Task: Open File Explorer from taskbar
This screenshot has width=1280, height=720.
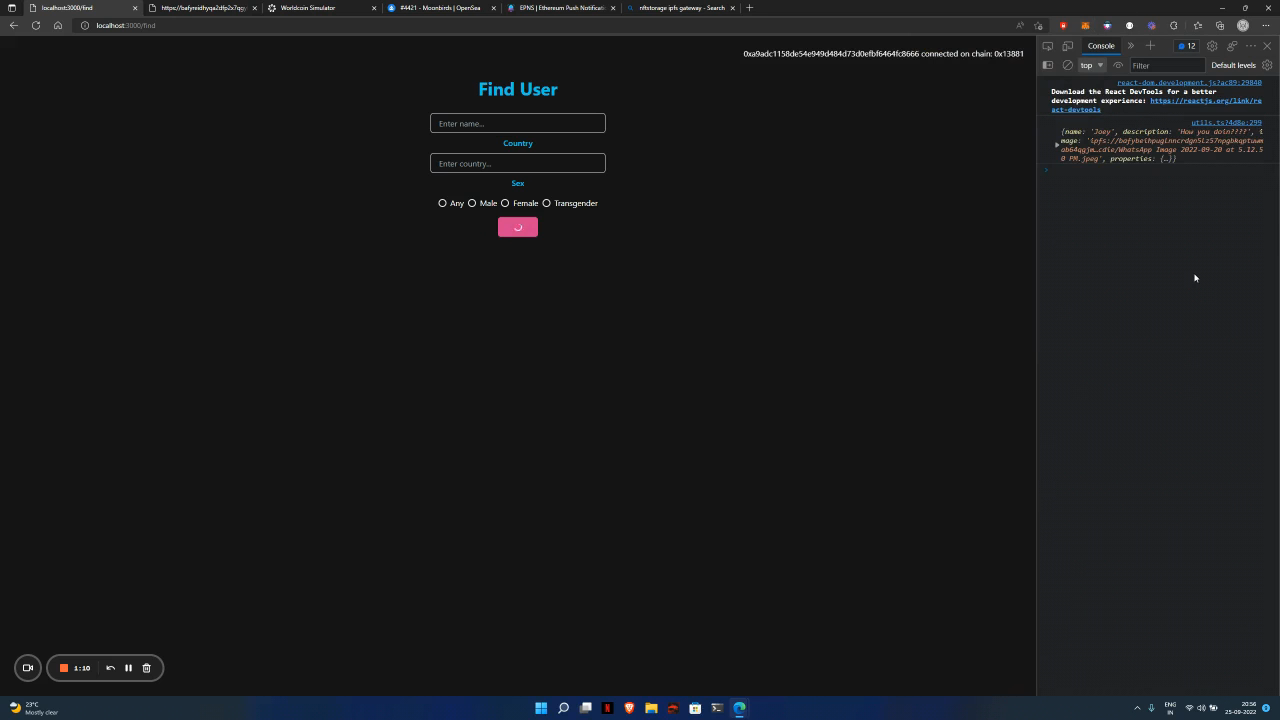Action: [651, 708]
